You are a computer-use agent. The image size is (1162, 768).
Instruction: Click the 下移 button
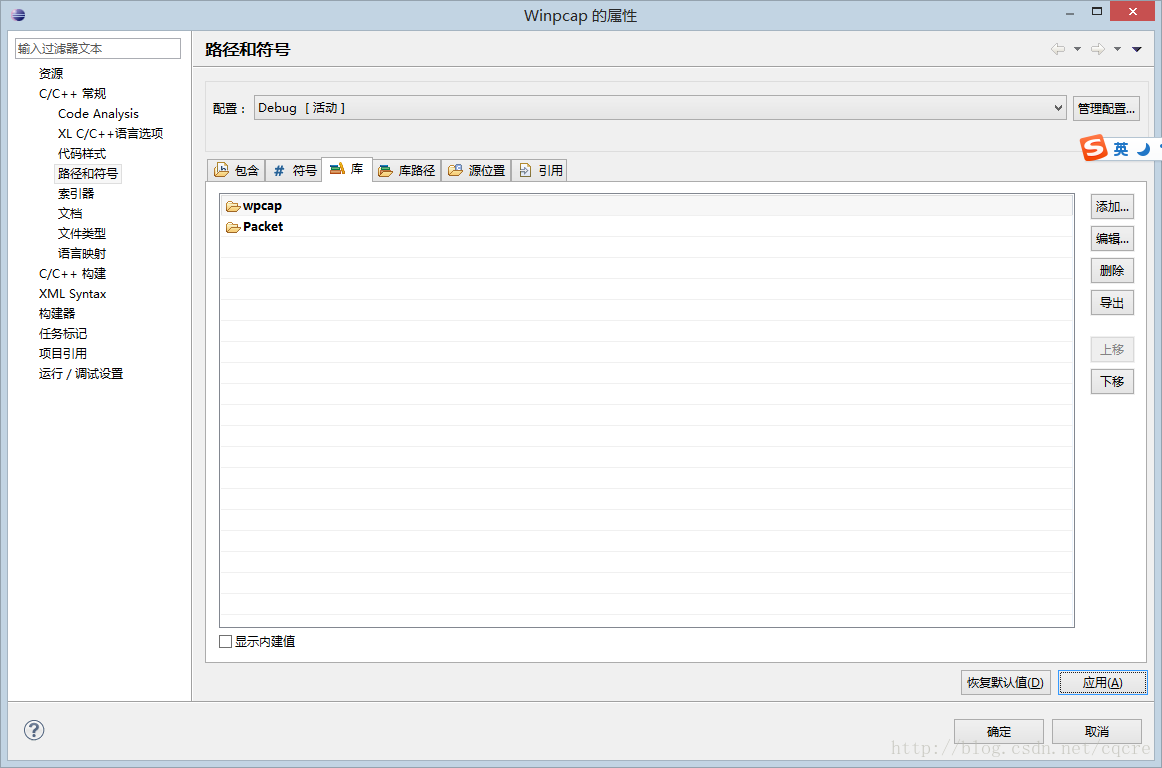click(x=1112, y=381)
